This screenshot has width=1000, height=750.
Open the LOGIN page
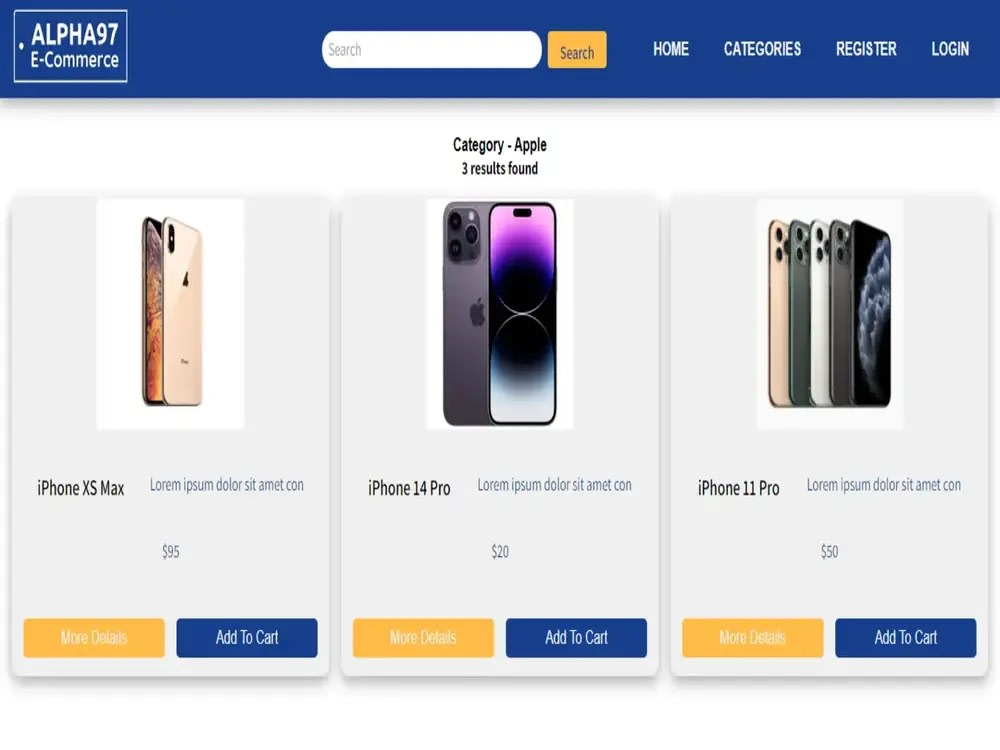pyautogui.click(x=950, y=49)
